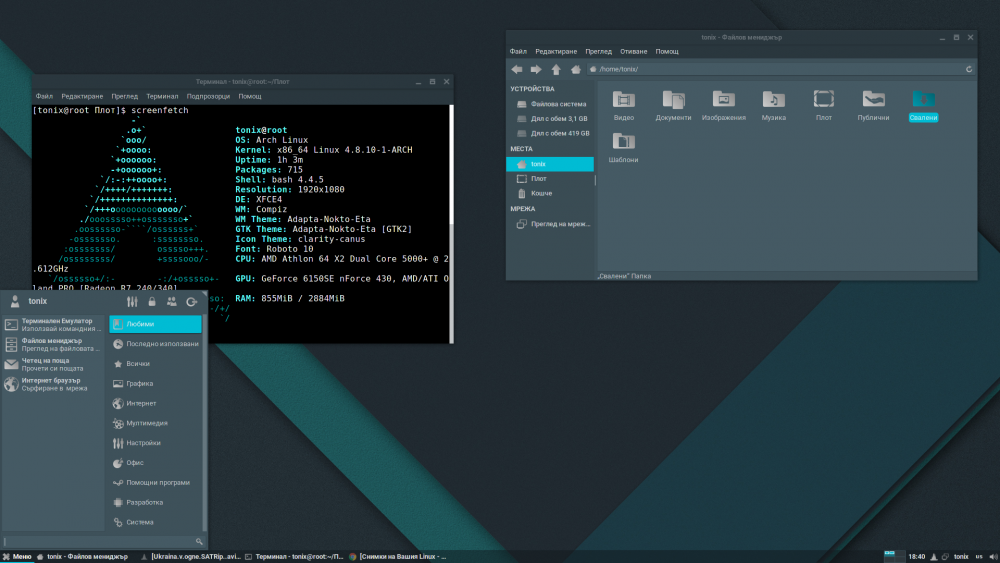Open terminal Подпрозорци menu
Viewport: 1000px width, 563px height.
[x=208, y=96]
